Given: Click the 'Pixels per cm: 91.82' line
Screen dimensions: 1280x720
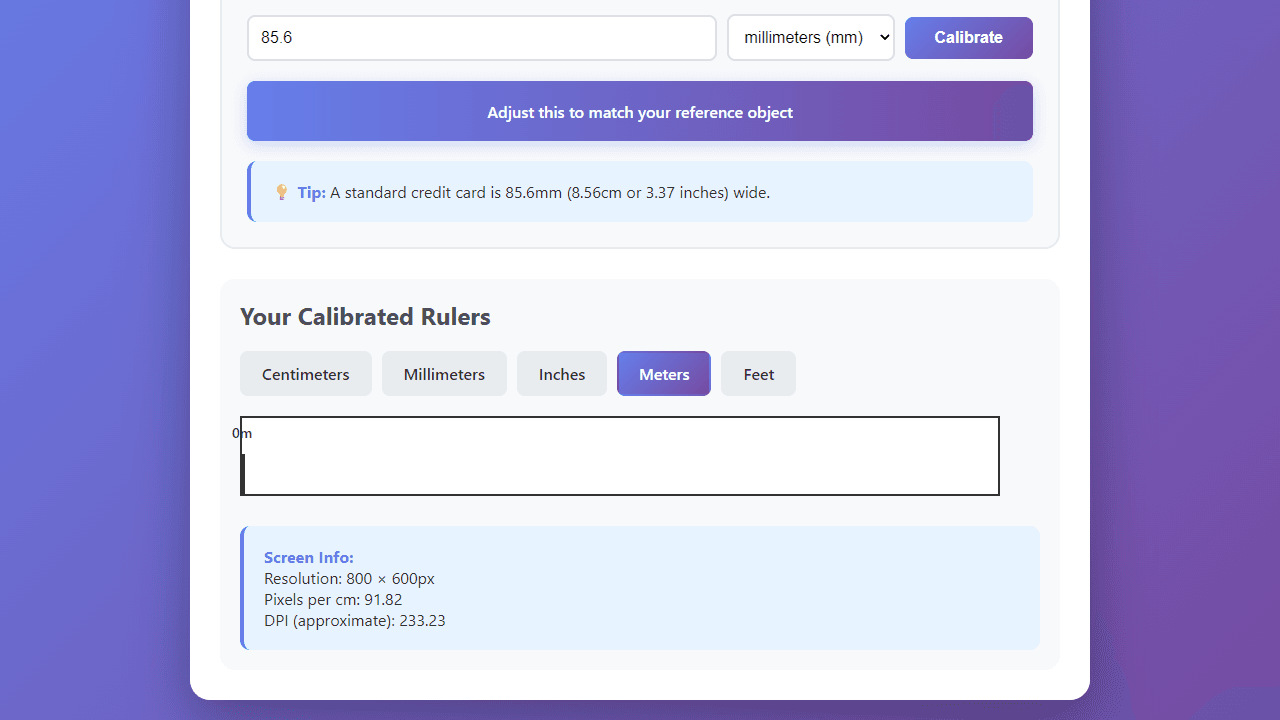Looking at the screenshot, I should click(x=333, y=600).
